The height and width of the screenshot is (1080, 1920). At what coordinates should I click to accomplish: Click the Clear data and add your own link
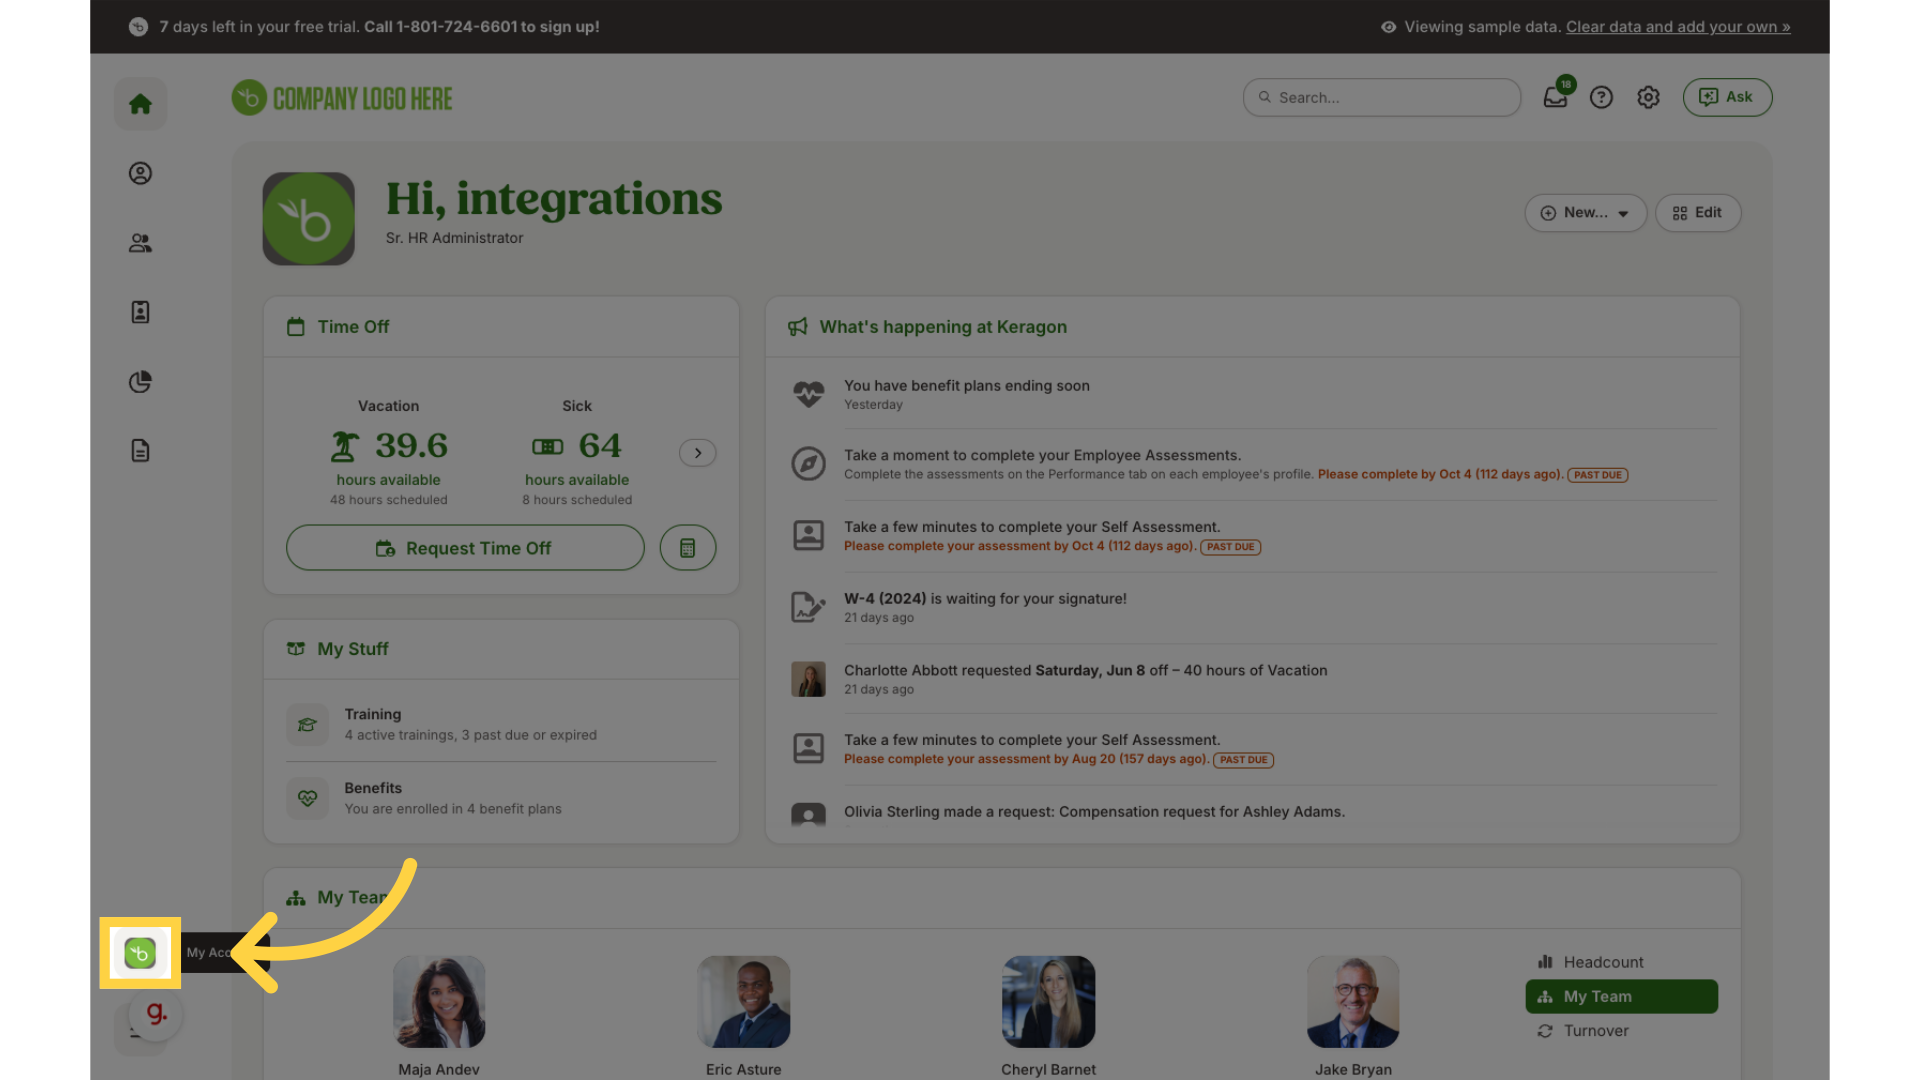[1678, 27]
